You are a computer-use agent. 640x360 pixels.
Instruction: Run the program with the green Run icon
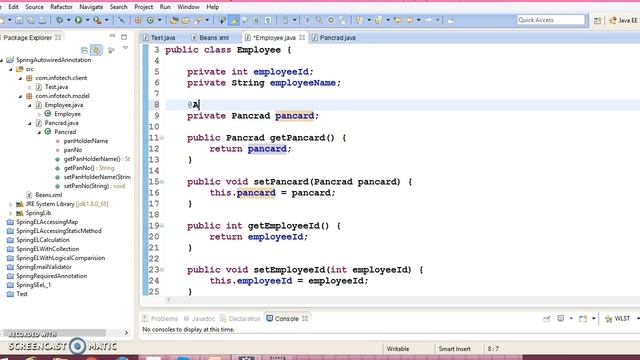point(78,20)
